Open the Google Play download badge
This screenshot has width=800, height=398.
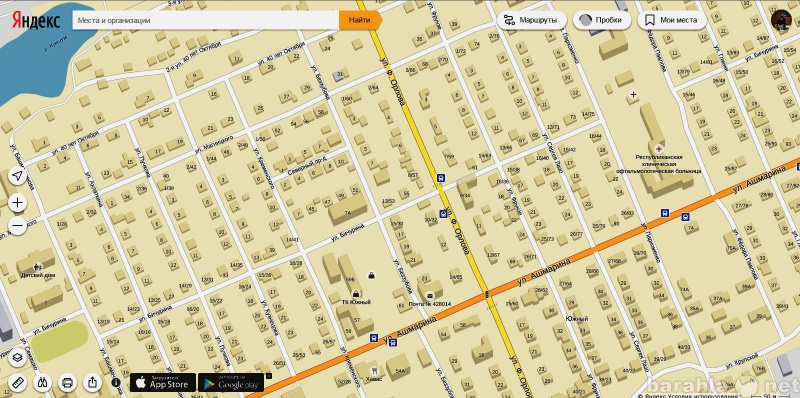(231, 383)
